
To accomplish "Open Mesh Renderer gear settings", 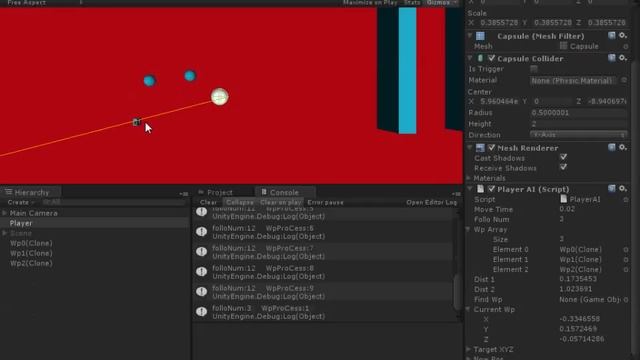I will [x=622, y=147].
